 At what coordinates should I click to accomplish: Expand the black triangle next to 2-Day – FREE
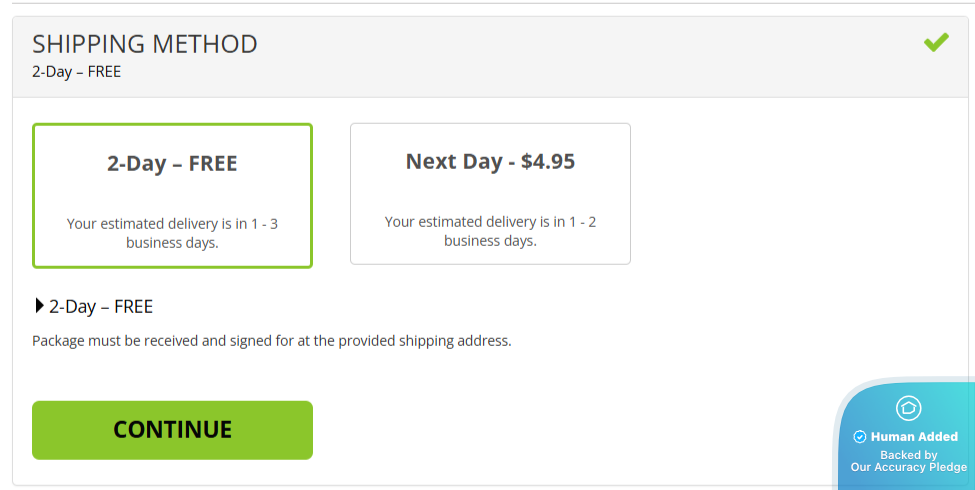pyautogui.click(x=39, y=306)
